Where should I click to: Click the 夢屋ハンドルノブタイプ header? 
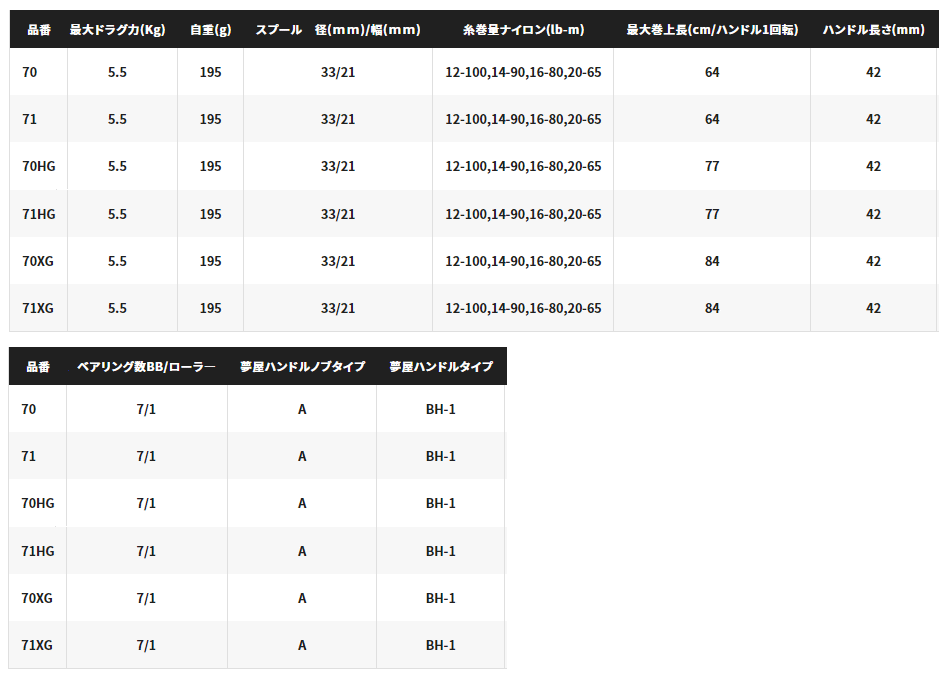(x=302, y=366)
